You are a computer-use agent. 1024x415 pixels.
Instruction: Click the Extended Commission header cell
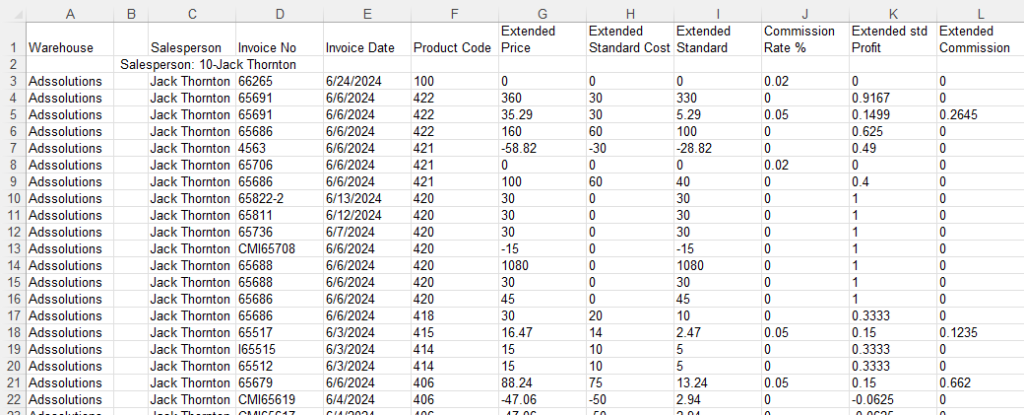[x=980, y=40]
